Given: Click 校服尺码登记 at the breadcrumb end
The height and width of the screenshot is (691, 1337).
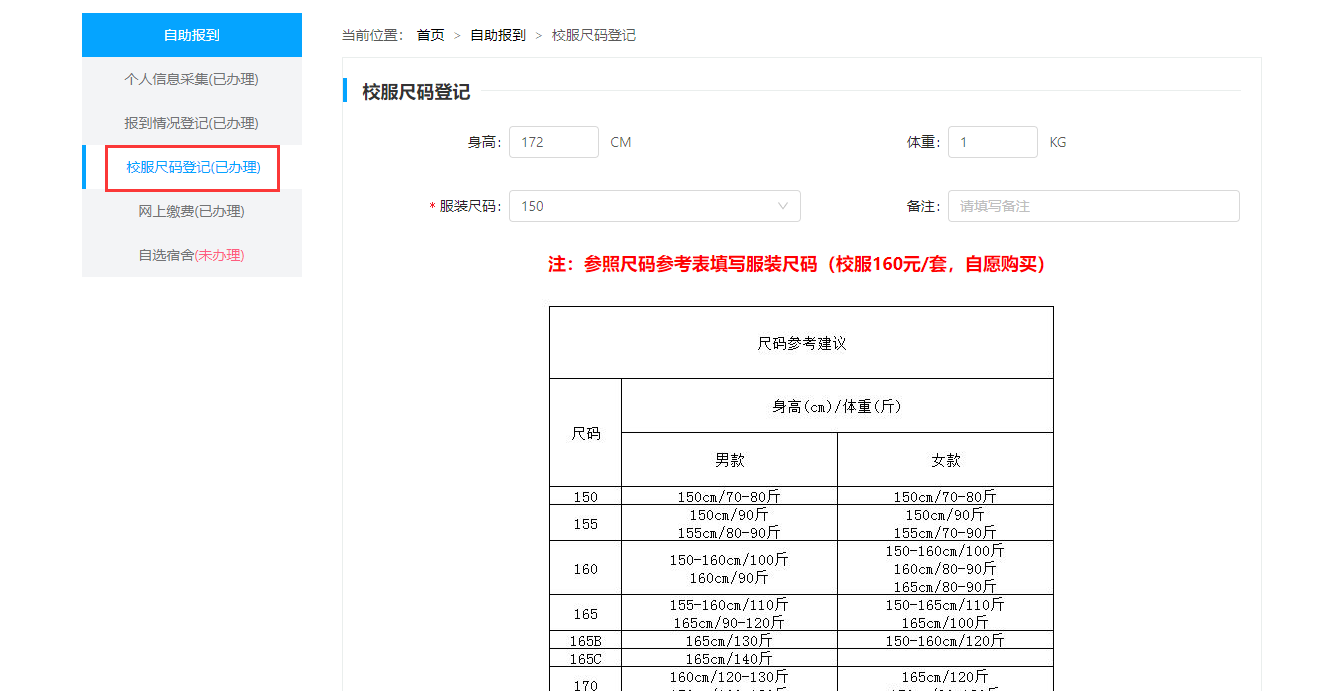Looking at the screenshot, I should coord(593,35).
